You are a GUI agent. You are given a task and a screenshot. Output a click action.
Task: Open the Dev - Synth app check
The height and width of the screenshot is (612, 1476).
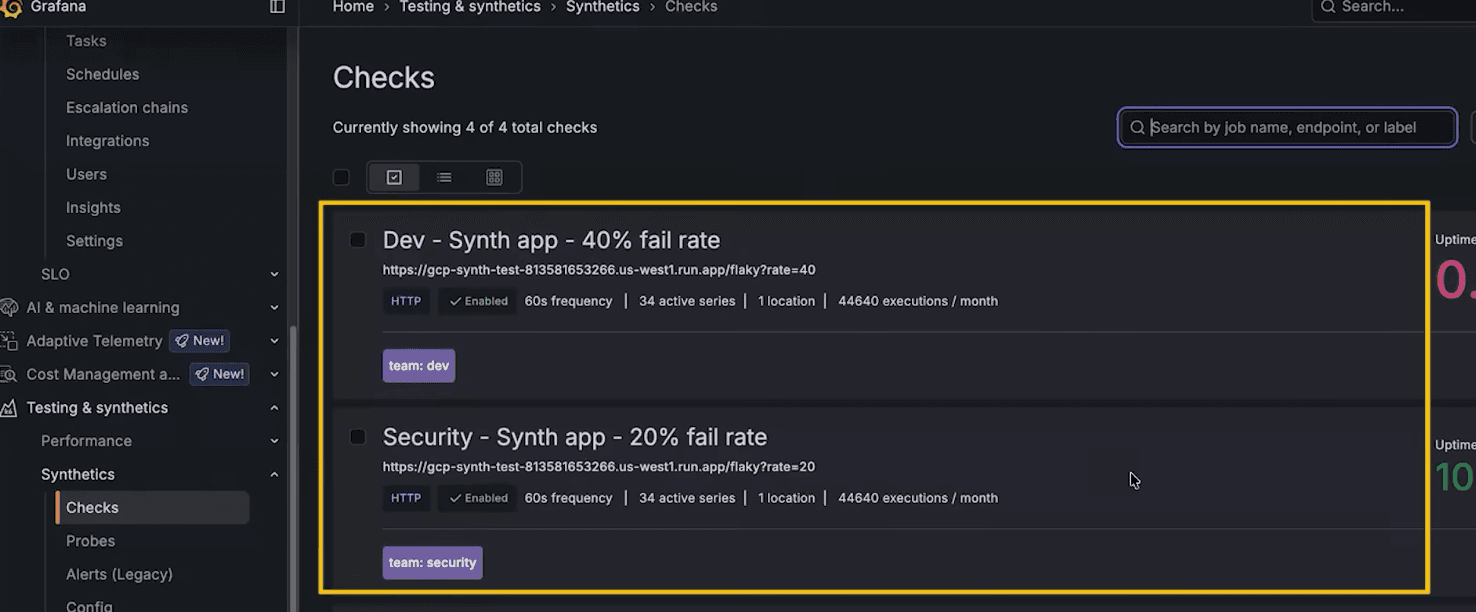click(551, 239)
